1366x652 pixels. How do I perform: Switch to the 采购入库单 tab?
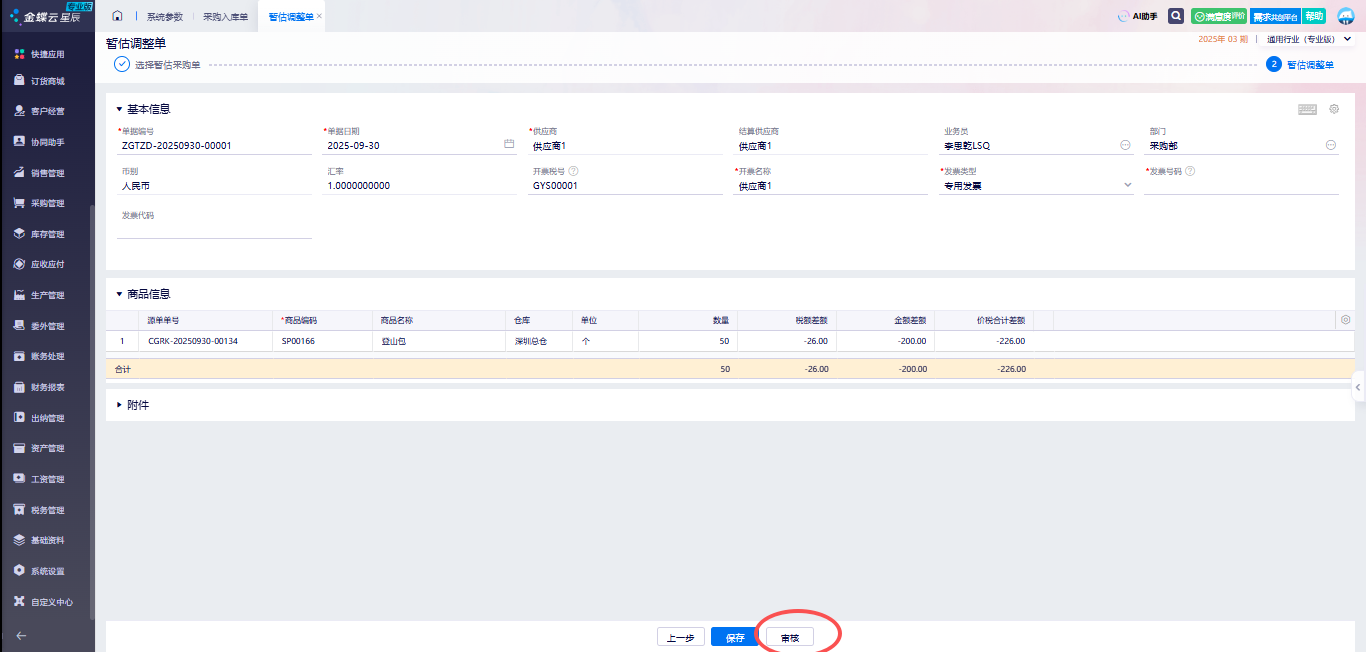point(225,17)
